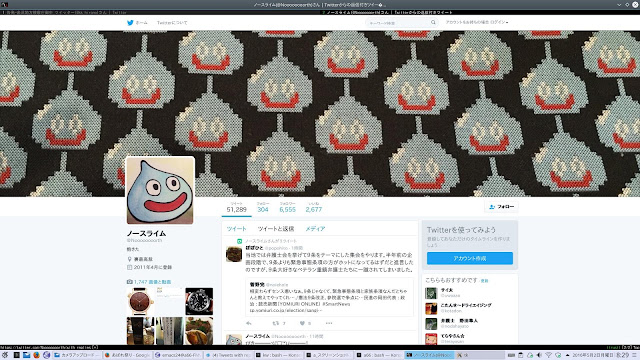Click the ぽぽひと username
The height and width of the screenshot is (360, 640).
tap(254, 248)
